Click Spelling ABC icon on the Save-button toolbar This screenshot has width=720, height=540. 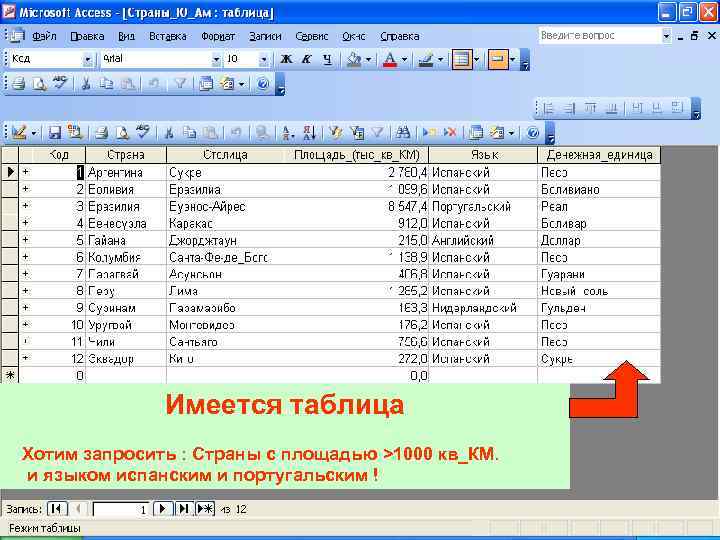click(143, 132)
